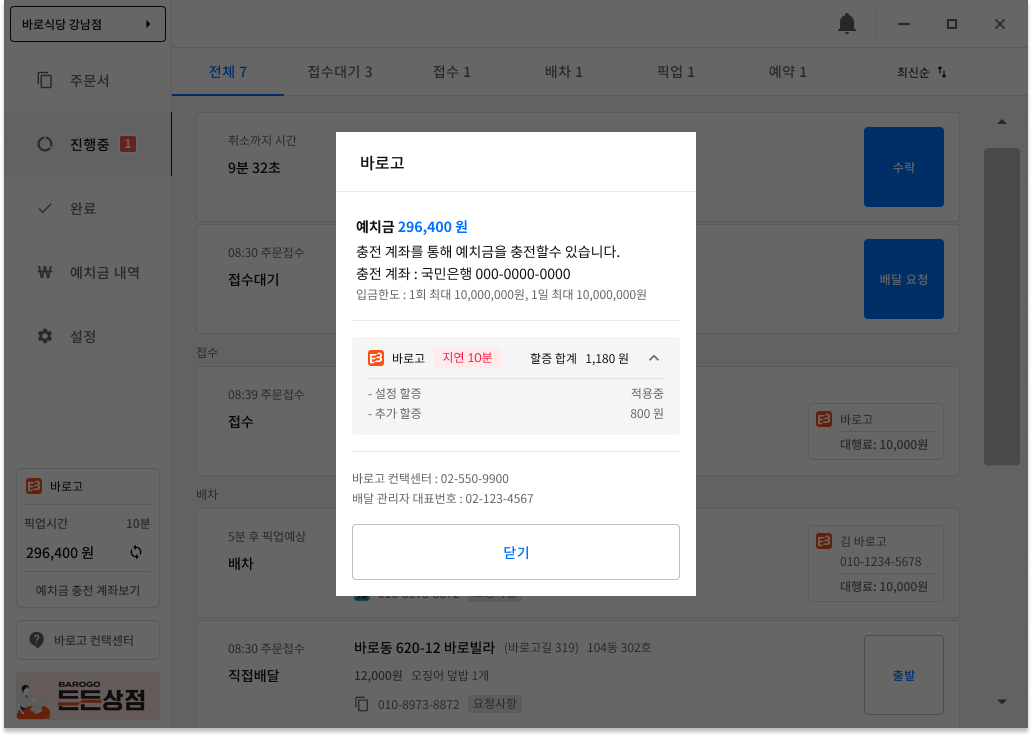1032x736 pixels.
Task: Click the 010-1234-5678 rider phone number
Action: 880,562
